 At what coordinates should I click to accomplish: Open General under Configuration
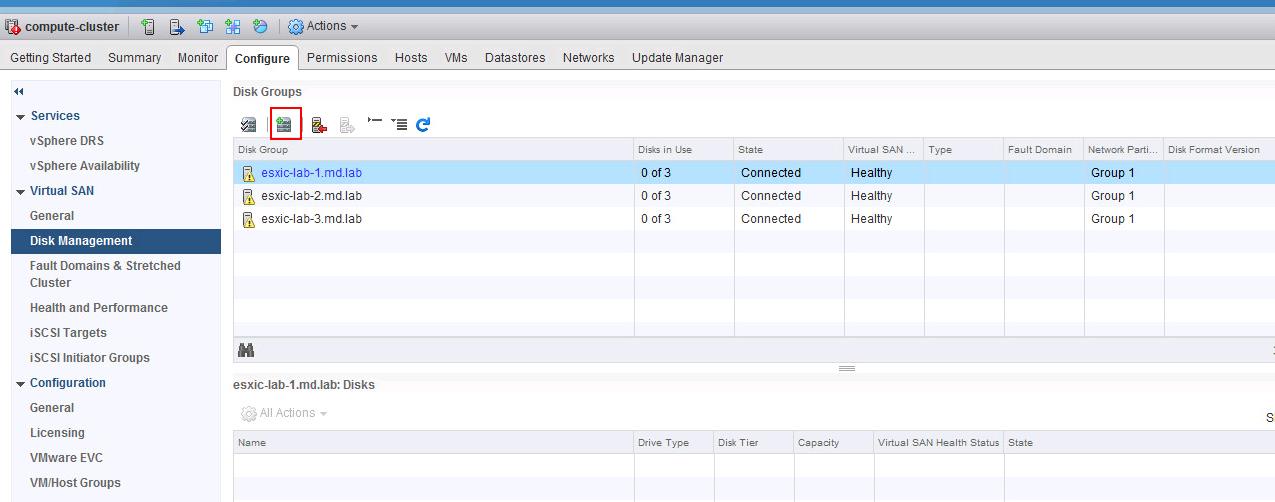(52, 408)
